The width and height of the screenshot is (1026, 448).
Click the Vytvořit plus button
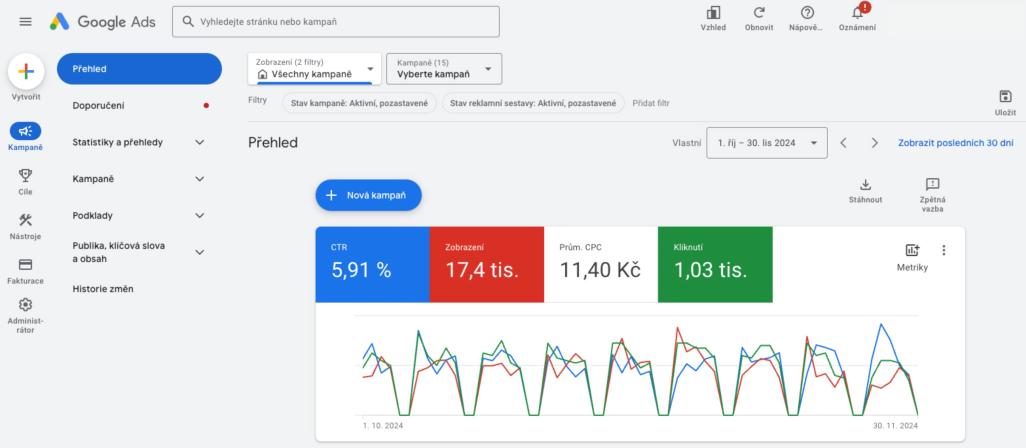coord(26,71)
